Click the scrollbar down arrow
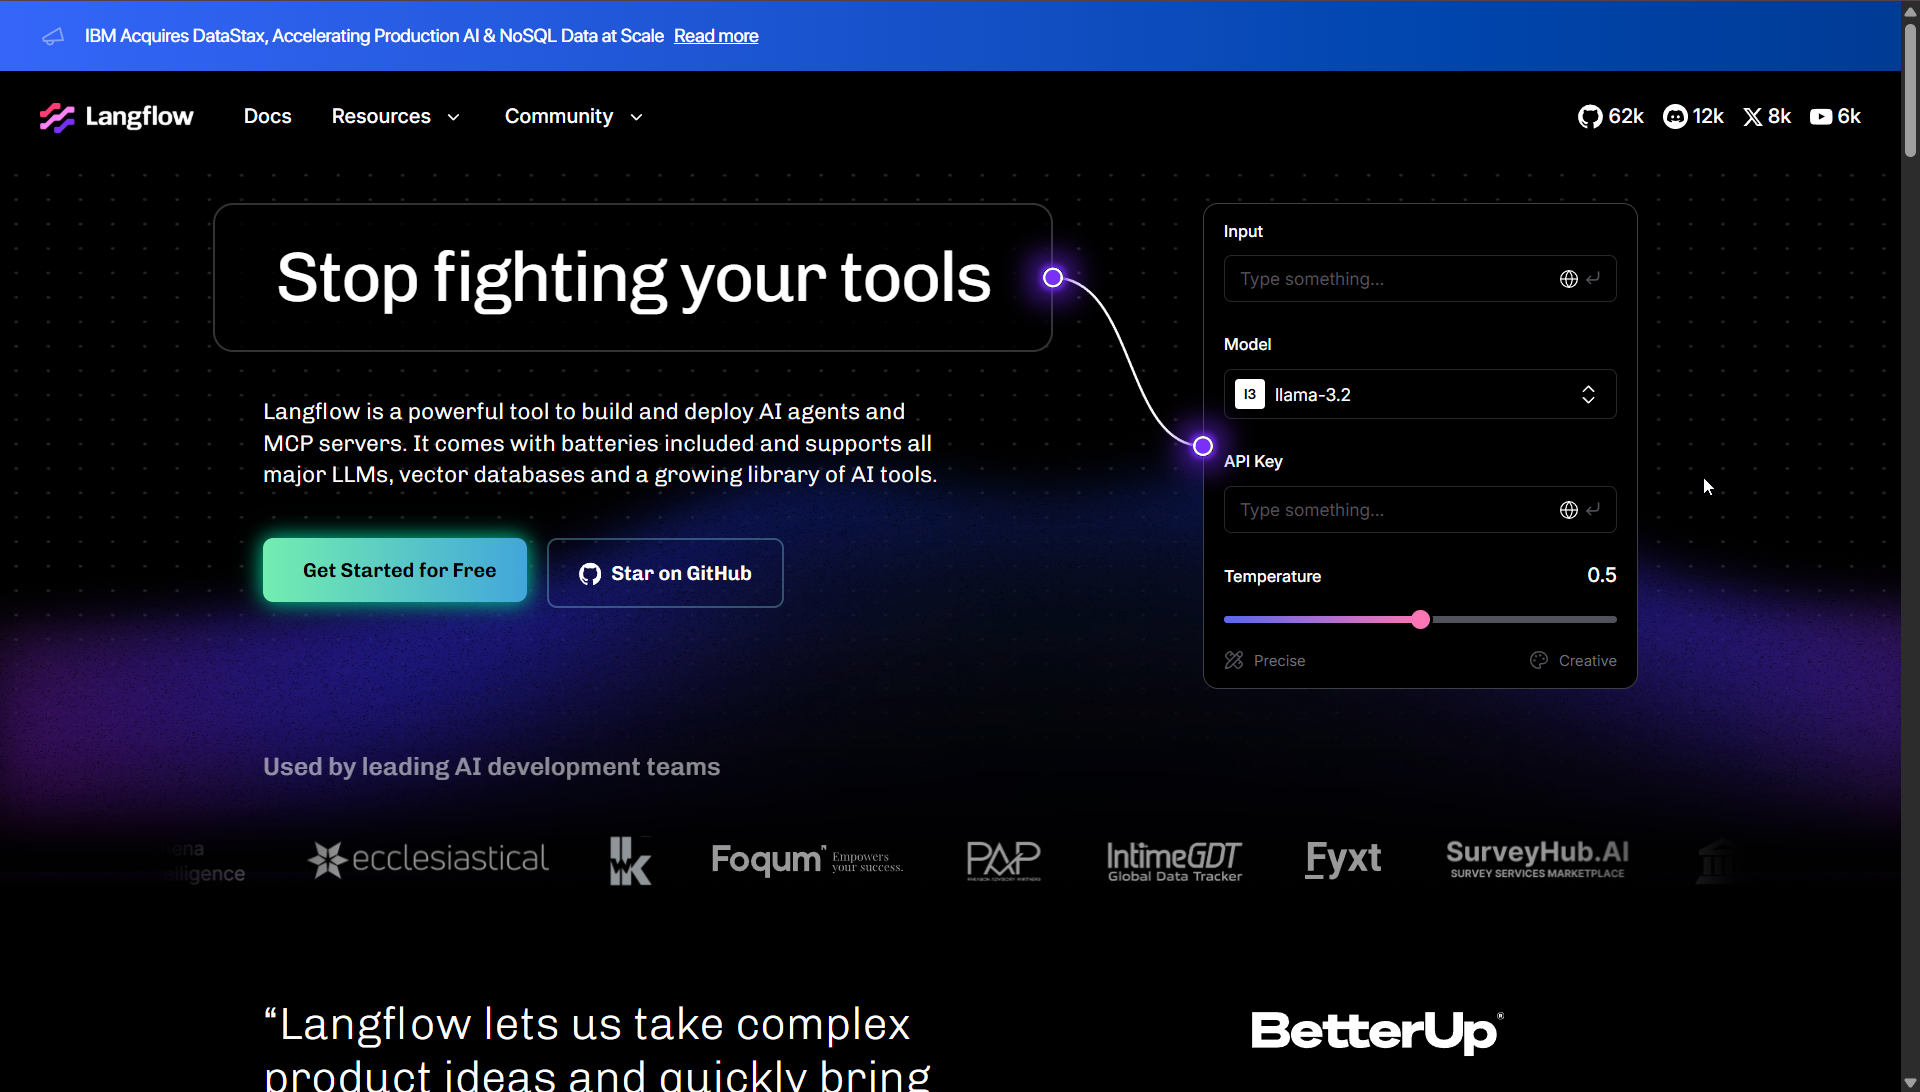The height and width of the screenshot is (1092, 1920). click(x=1910, y=1083)
